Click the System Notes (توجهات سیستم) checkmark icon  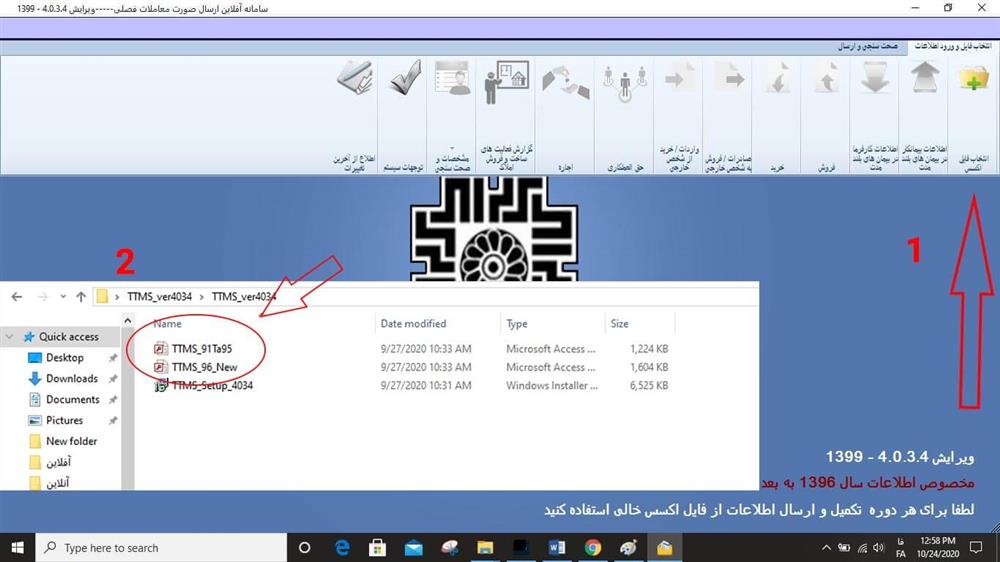tap(405, 78)
